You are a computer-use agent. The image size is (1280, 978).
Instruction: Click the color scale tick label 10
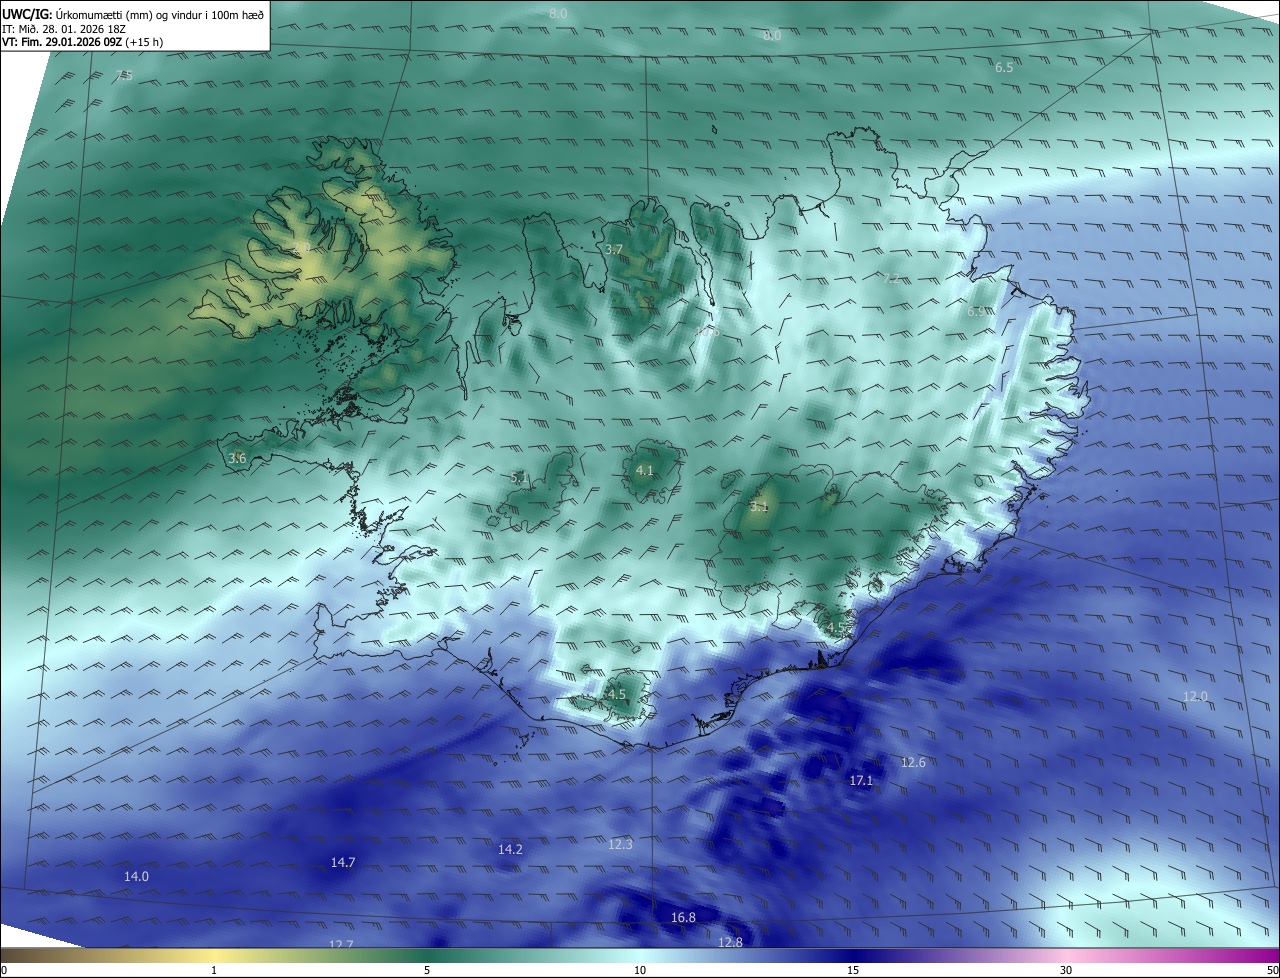pos(640,970)
